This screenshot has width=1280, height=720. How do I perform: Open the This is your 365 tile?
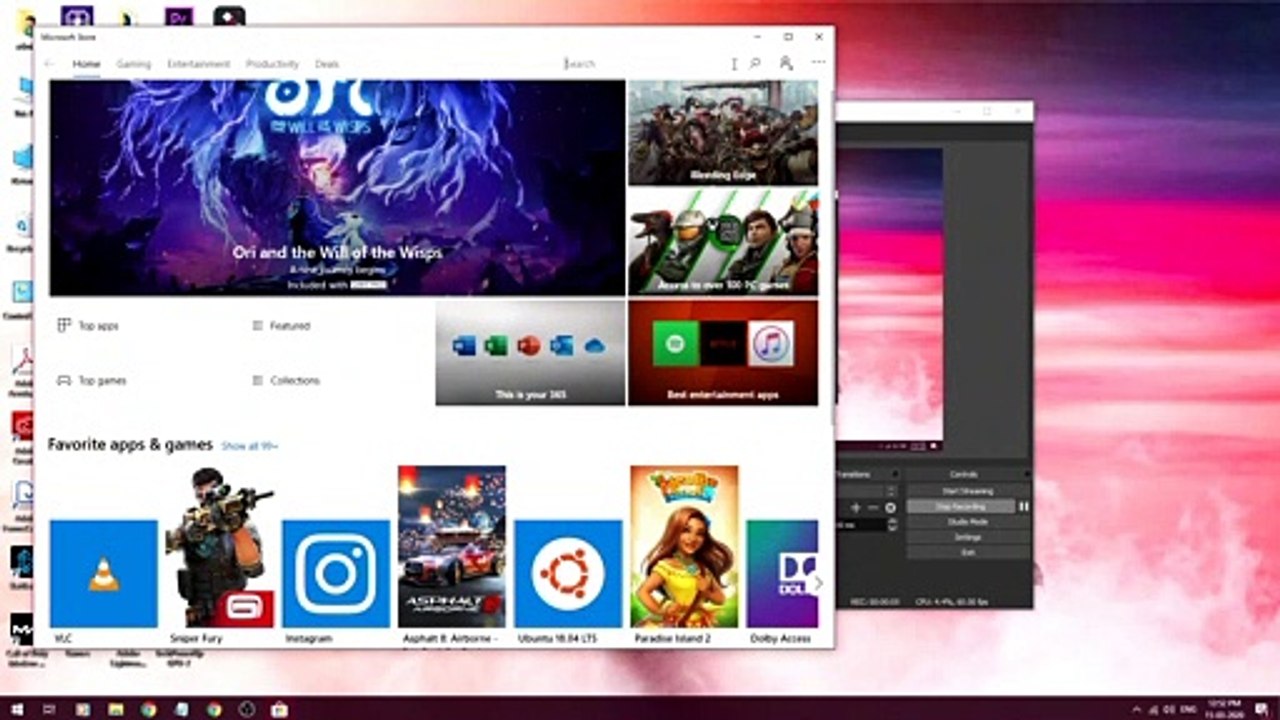coord(530,353)
